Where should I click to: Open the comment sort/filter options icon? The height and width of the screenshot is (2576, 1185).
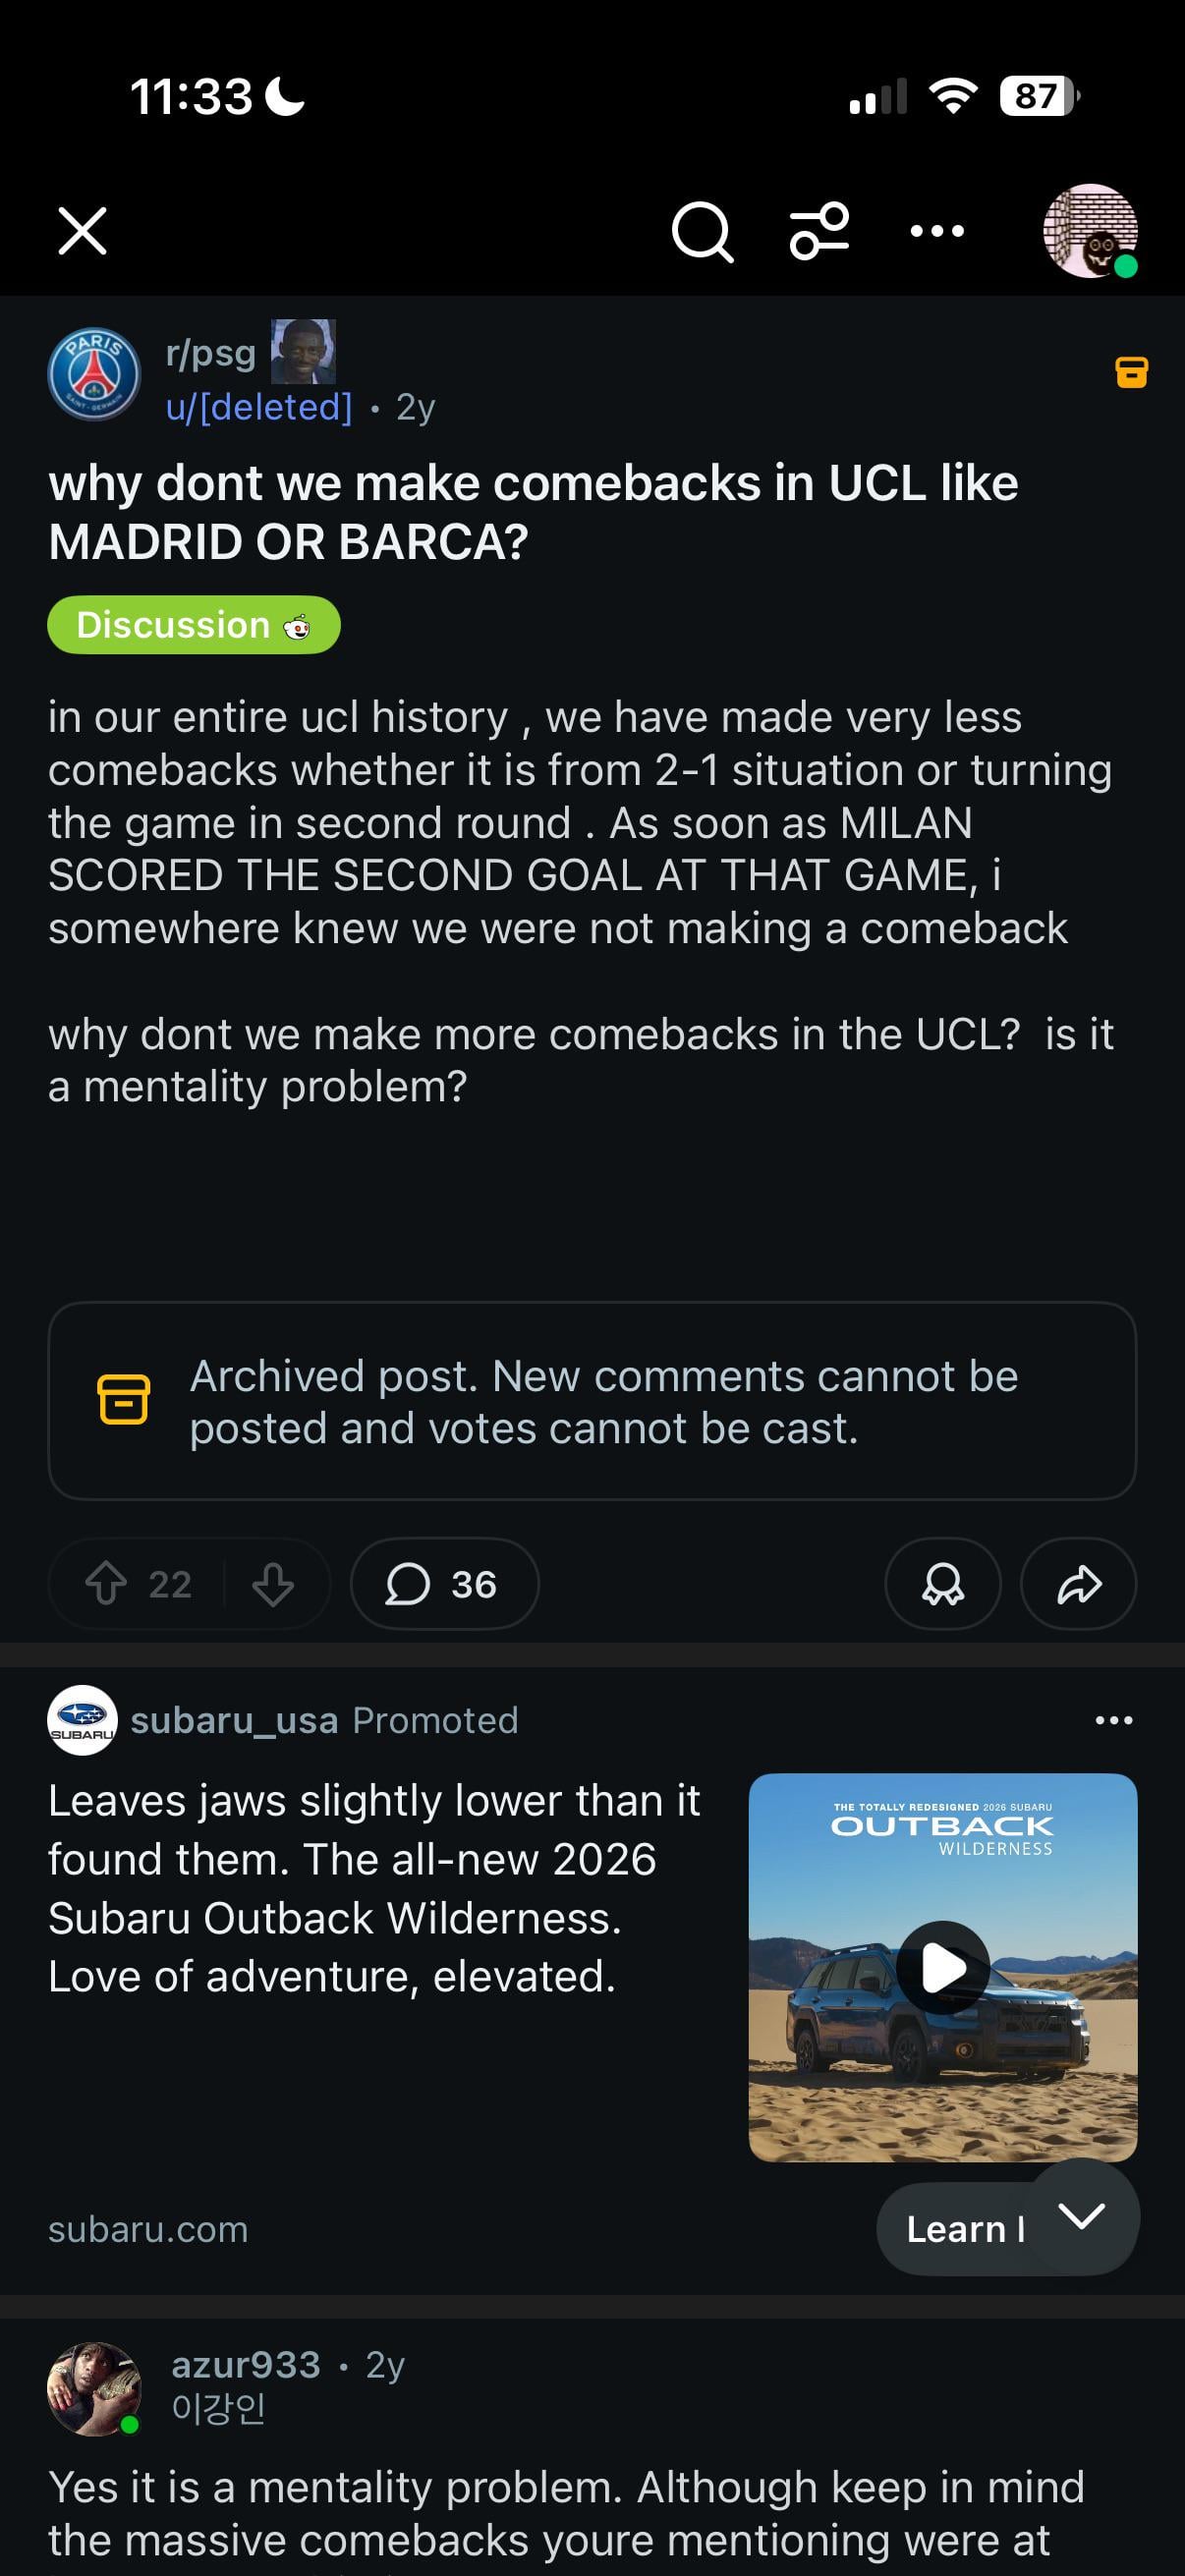click(x=820, y=231)
